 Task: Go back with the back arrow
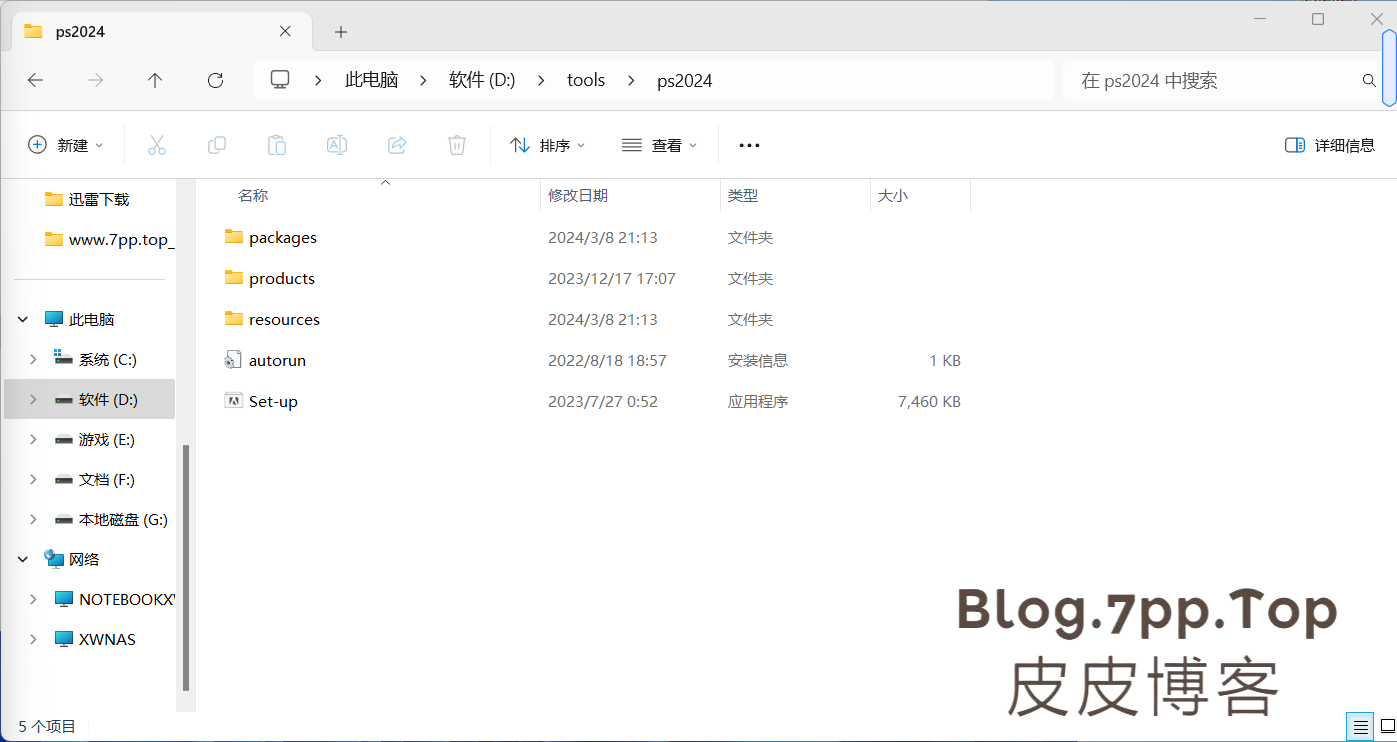tap(36, 81)
